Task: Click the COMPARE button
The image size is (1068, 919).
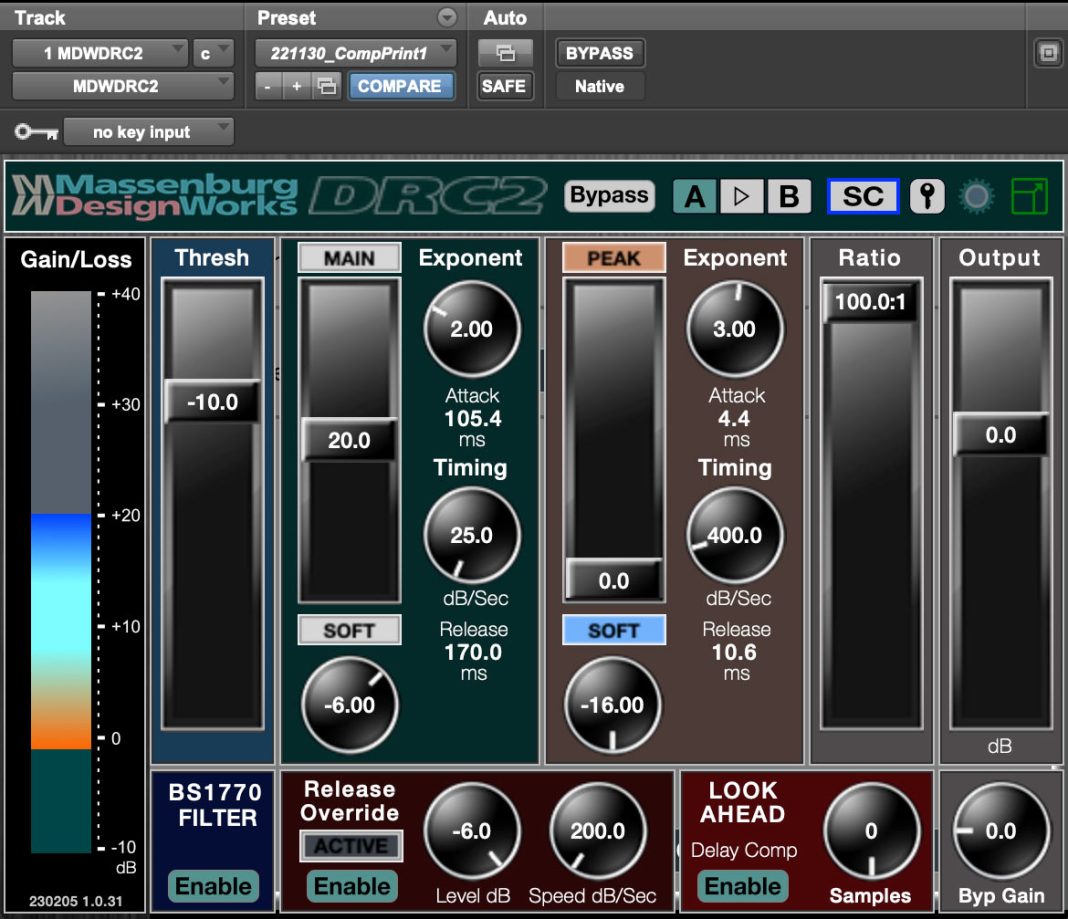Action: [401, 86]
